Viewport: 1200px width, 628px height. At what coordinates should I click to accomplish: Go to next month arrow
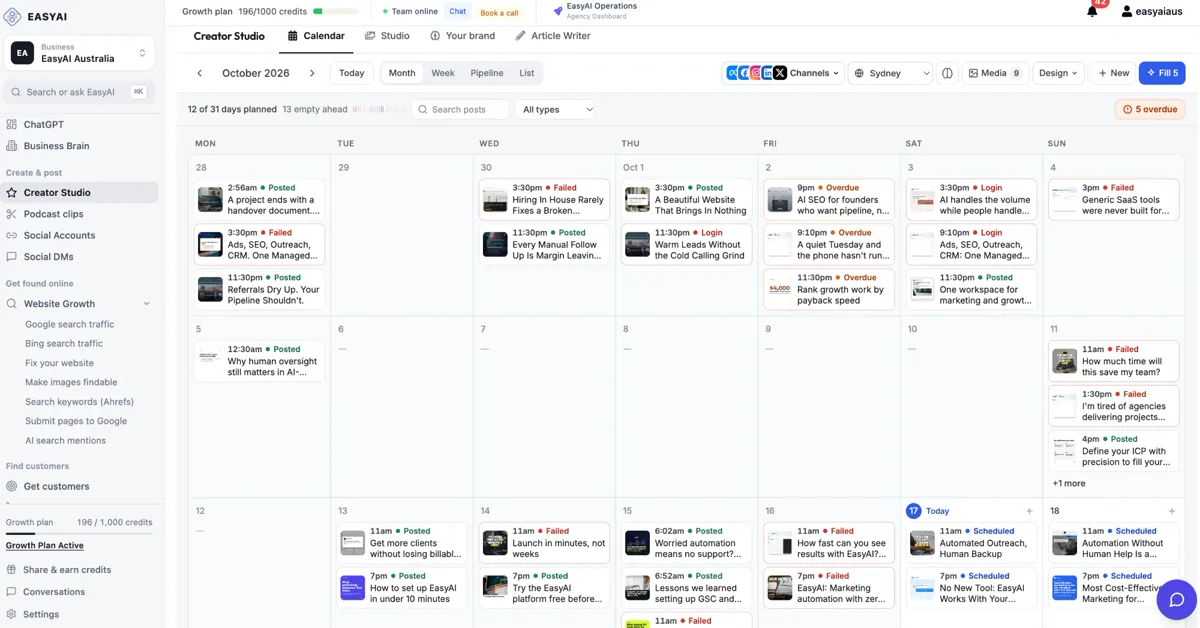click(x=312, y=73)
